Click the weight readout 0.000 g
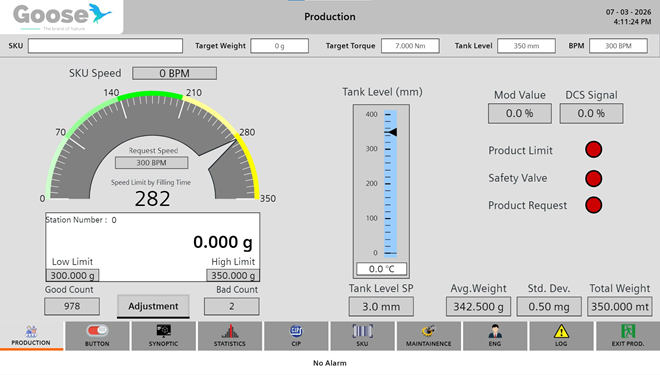This screenshot has width=660, height=375. [223, 242]
